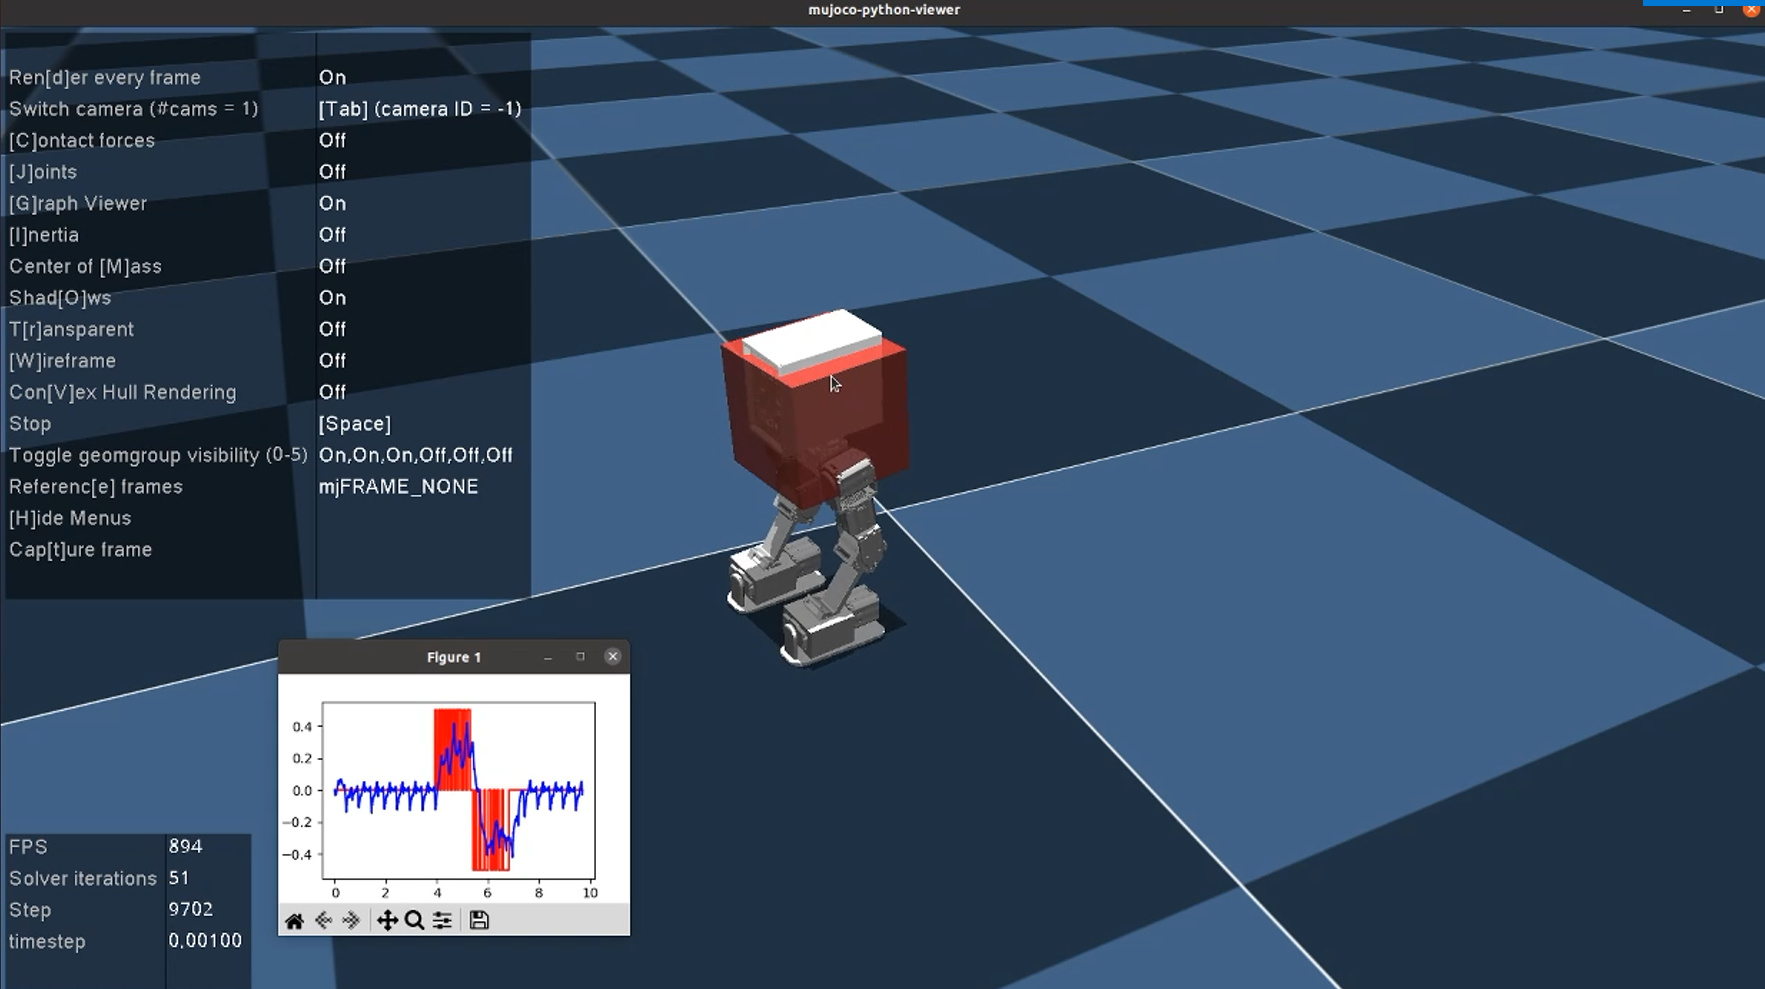Click the Step value '9702'
The height and width of the screenshot is (989, 1765).
(191, 909)
